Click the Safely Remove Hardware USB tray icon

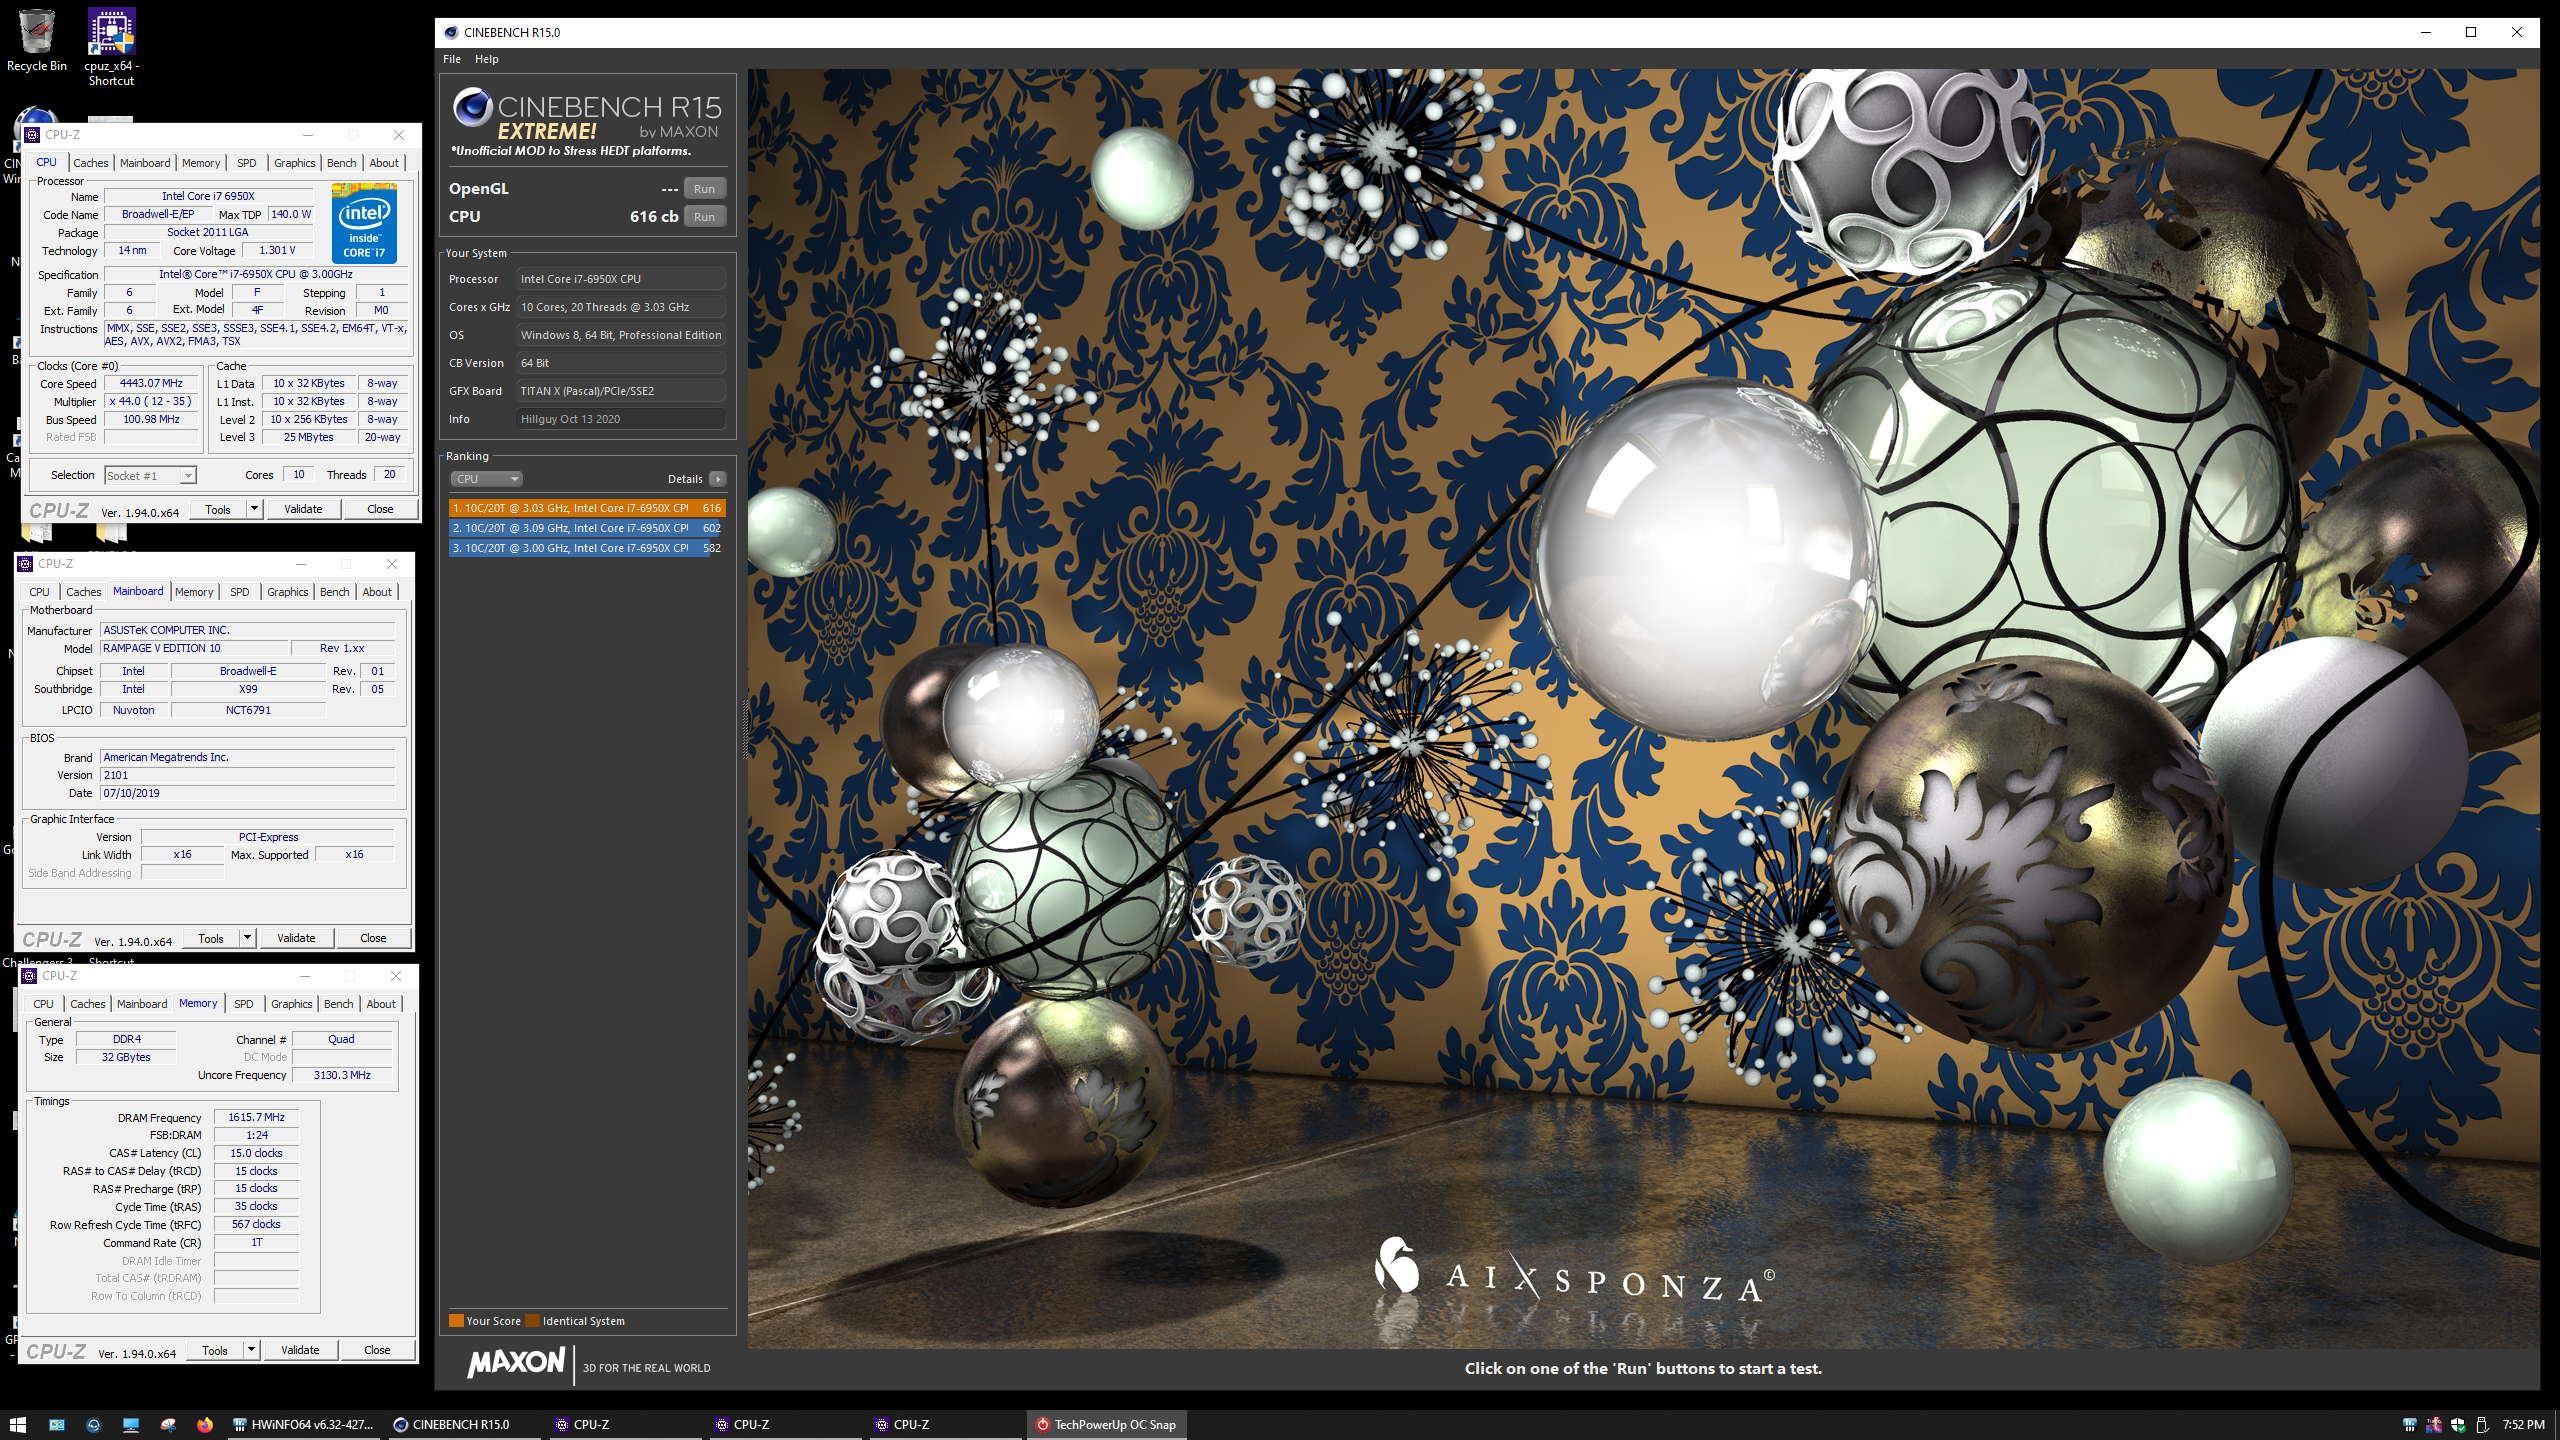pyautogui.click(x=2481, y=1425)
